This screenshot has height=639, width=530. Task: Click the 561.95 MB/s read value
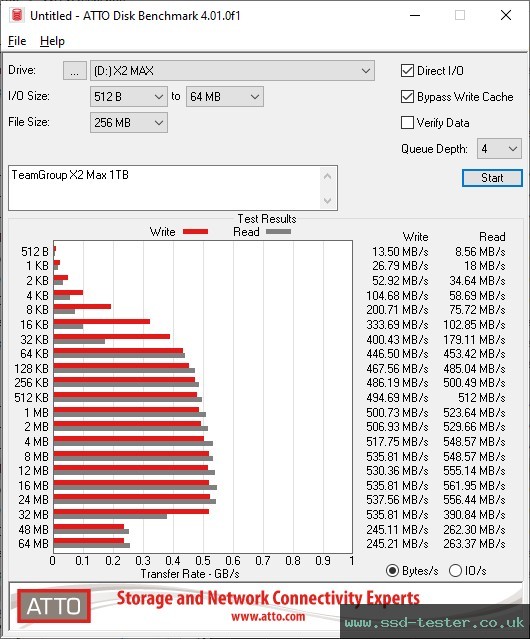475,485
